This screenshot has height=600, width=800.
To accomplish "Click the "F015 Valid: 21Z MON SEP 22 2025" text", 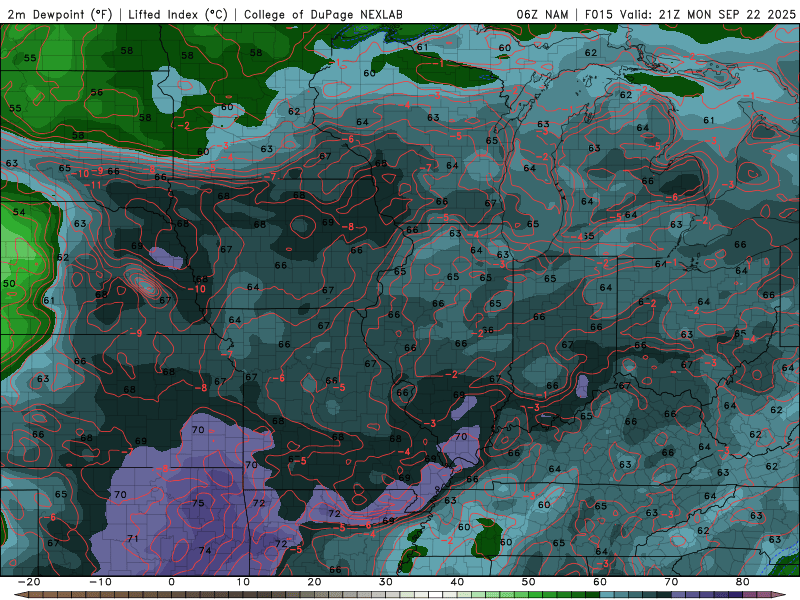I will pos(690,14).
